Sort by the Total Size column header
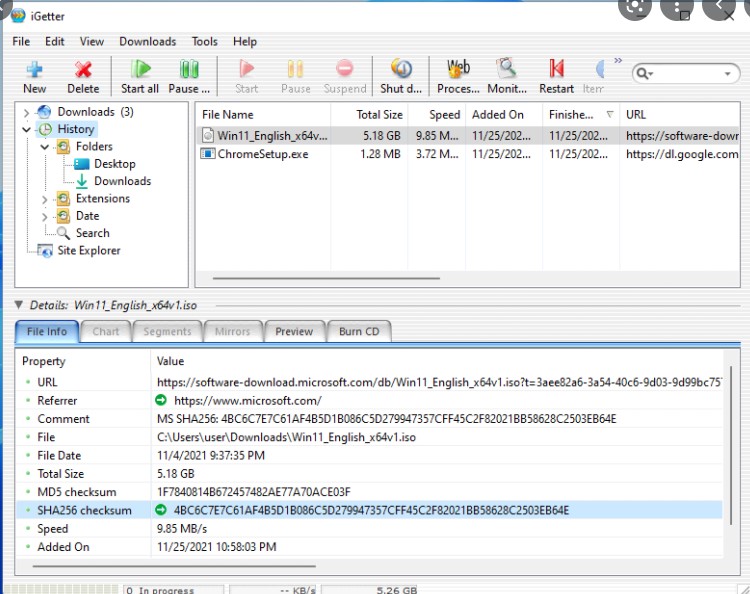750x594 pixels. [369, 115]
